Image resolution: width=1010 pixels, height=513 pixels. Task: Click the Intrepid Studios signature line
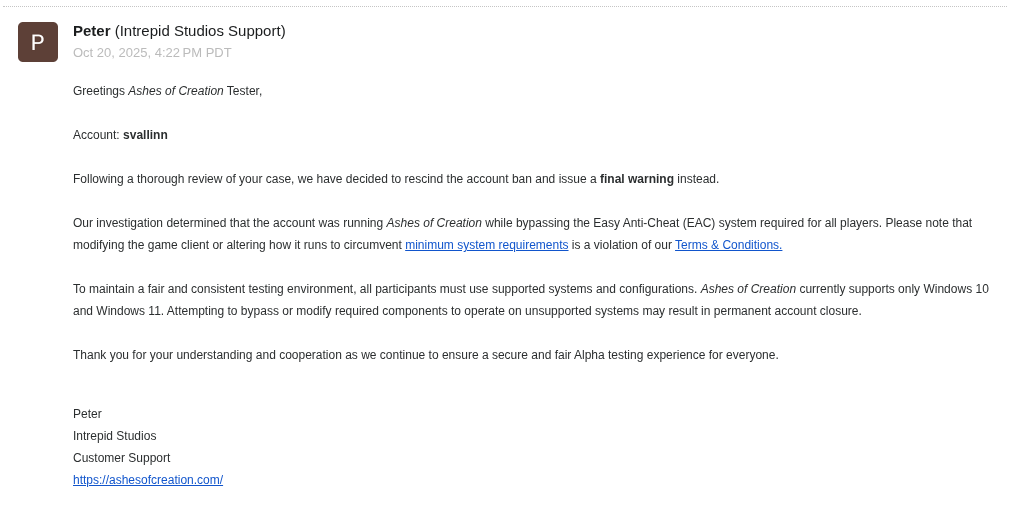coord(115,436)
